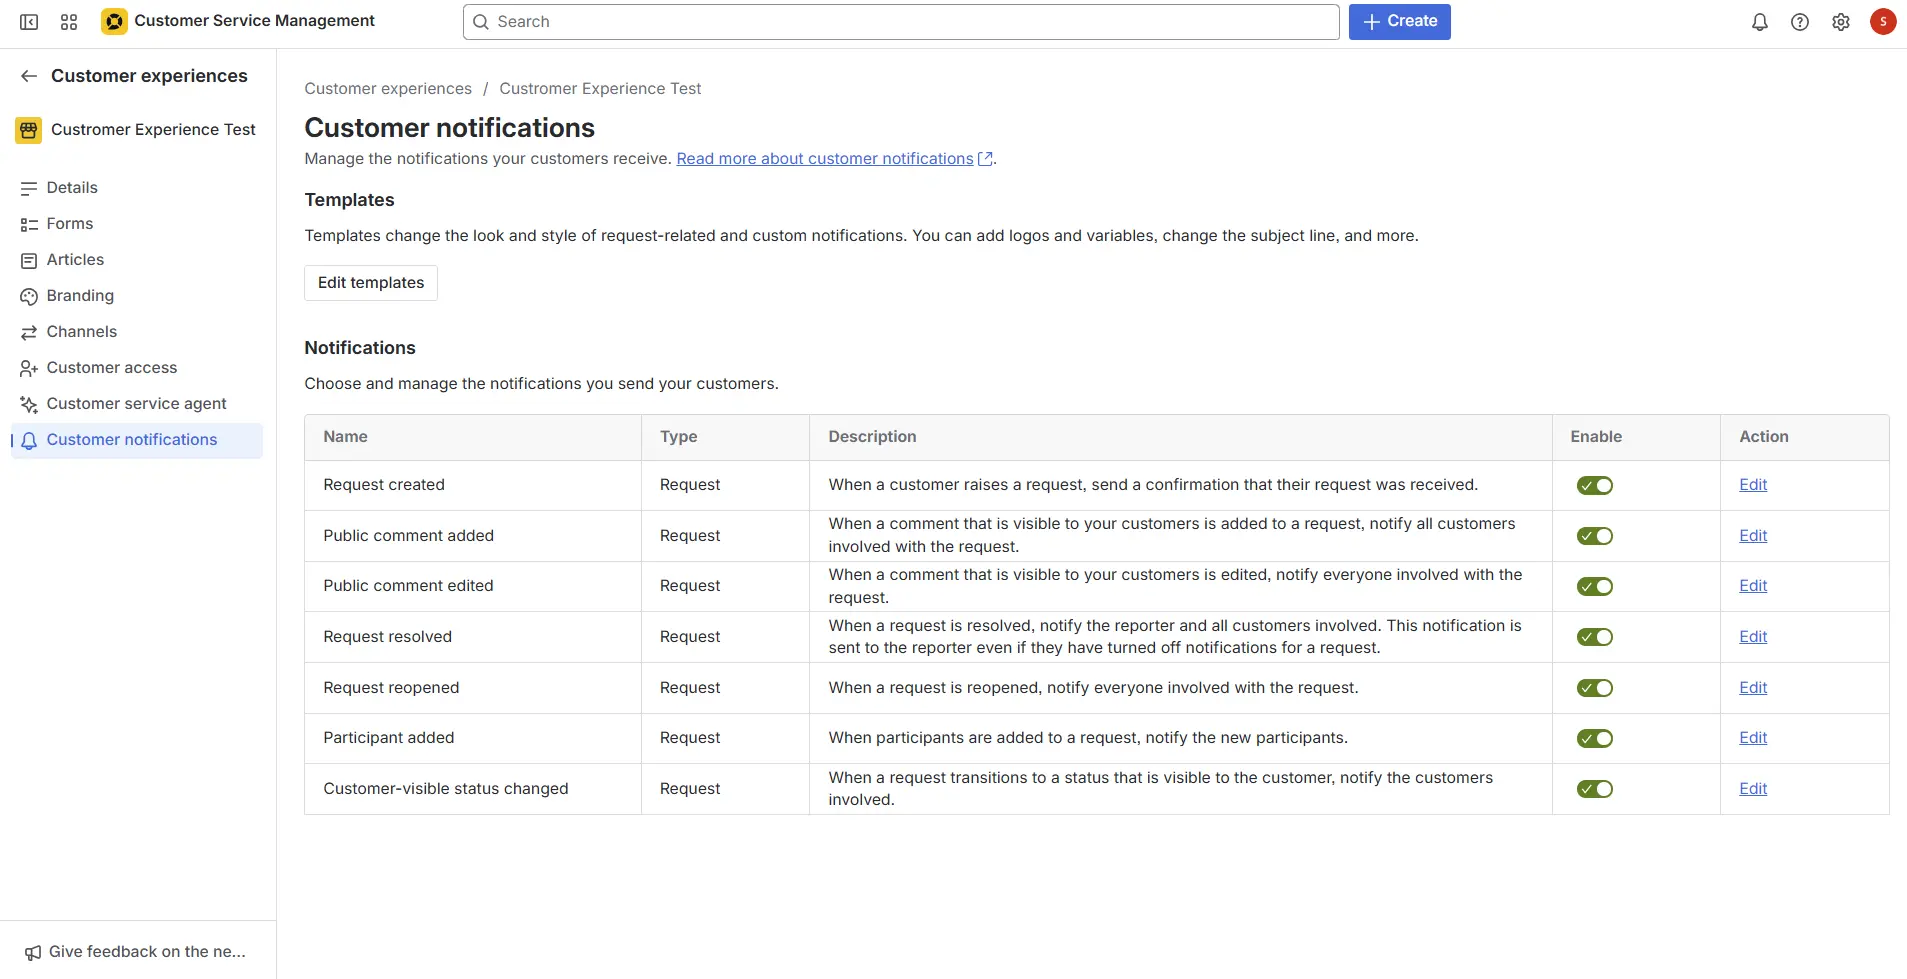
Task: Disable the Request created notification toggle
Action: [x=1594, y=486]
